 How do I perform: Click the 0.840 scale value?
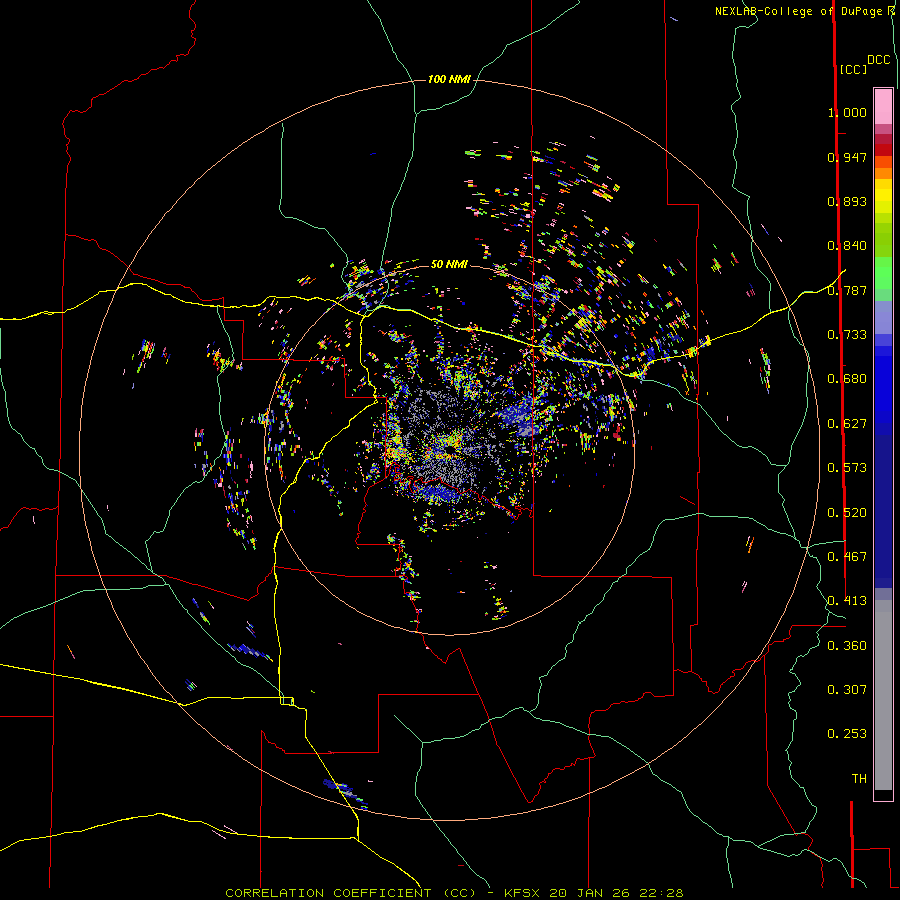[x=847, y=246]
